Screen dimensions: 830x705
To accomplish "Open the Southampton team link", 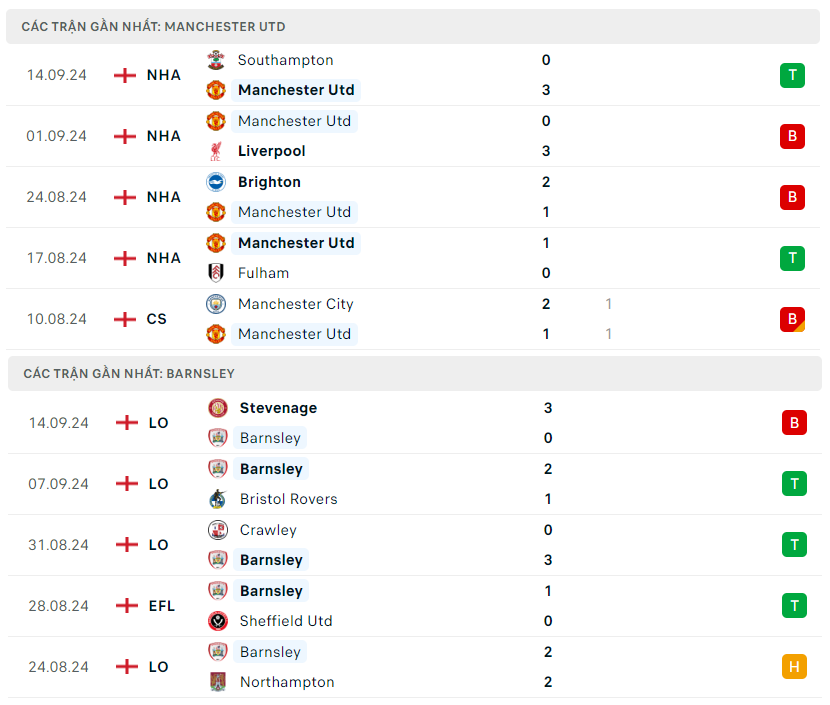I will pos(285,60).
